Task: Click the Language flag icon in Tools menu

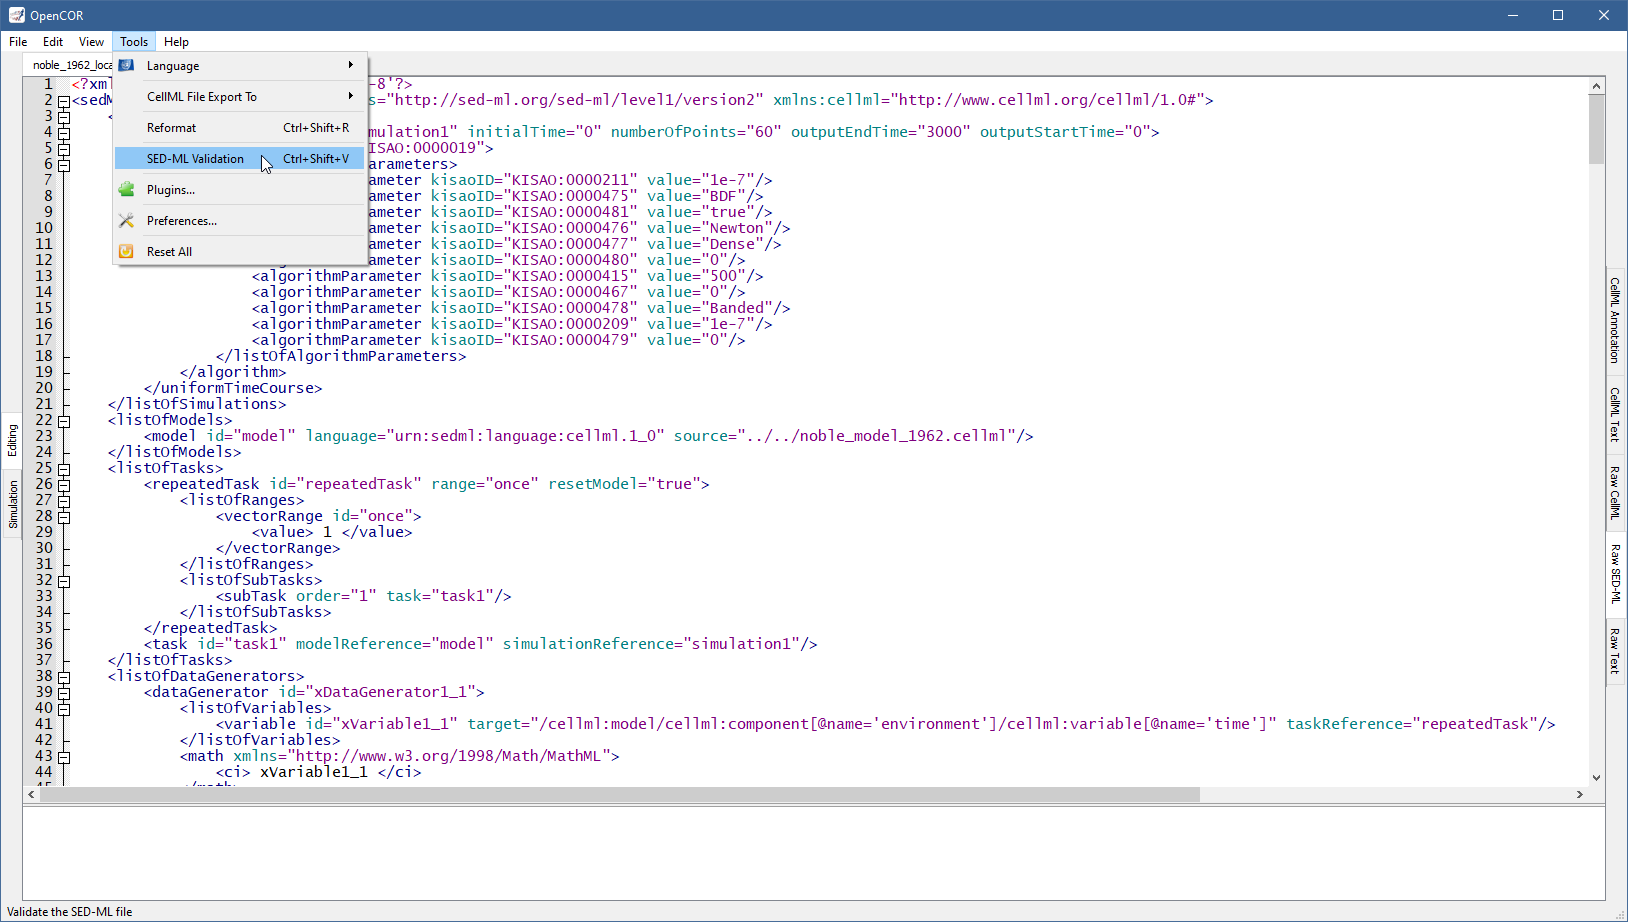Action: point(126,66)
